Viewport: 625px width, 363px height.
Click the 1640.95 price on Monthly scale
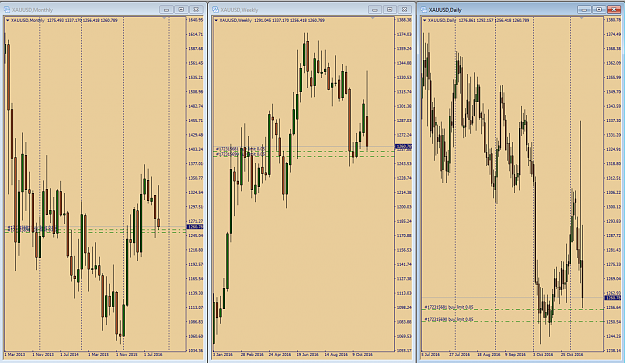[195, 20]
